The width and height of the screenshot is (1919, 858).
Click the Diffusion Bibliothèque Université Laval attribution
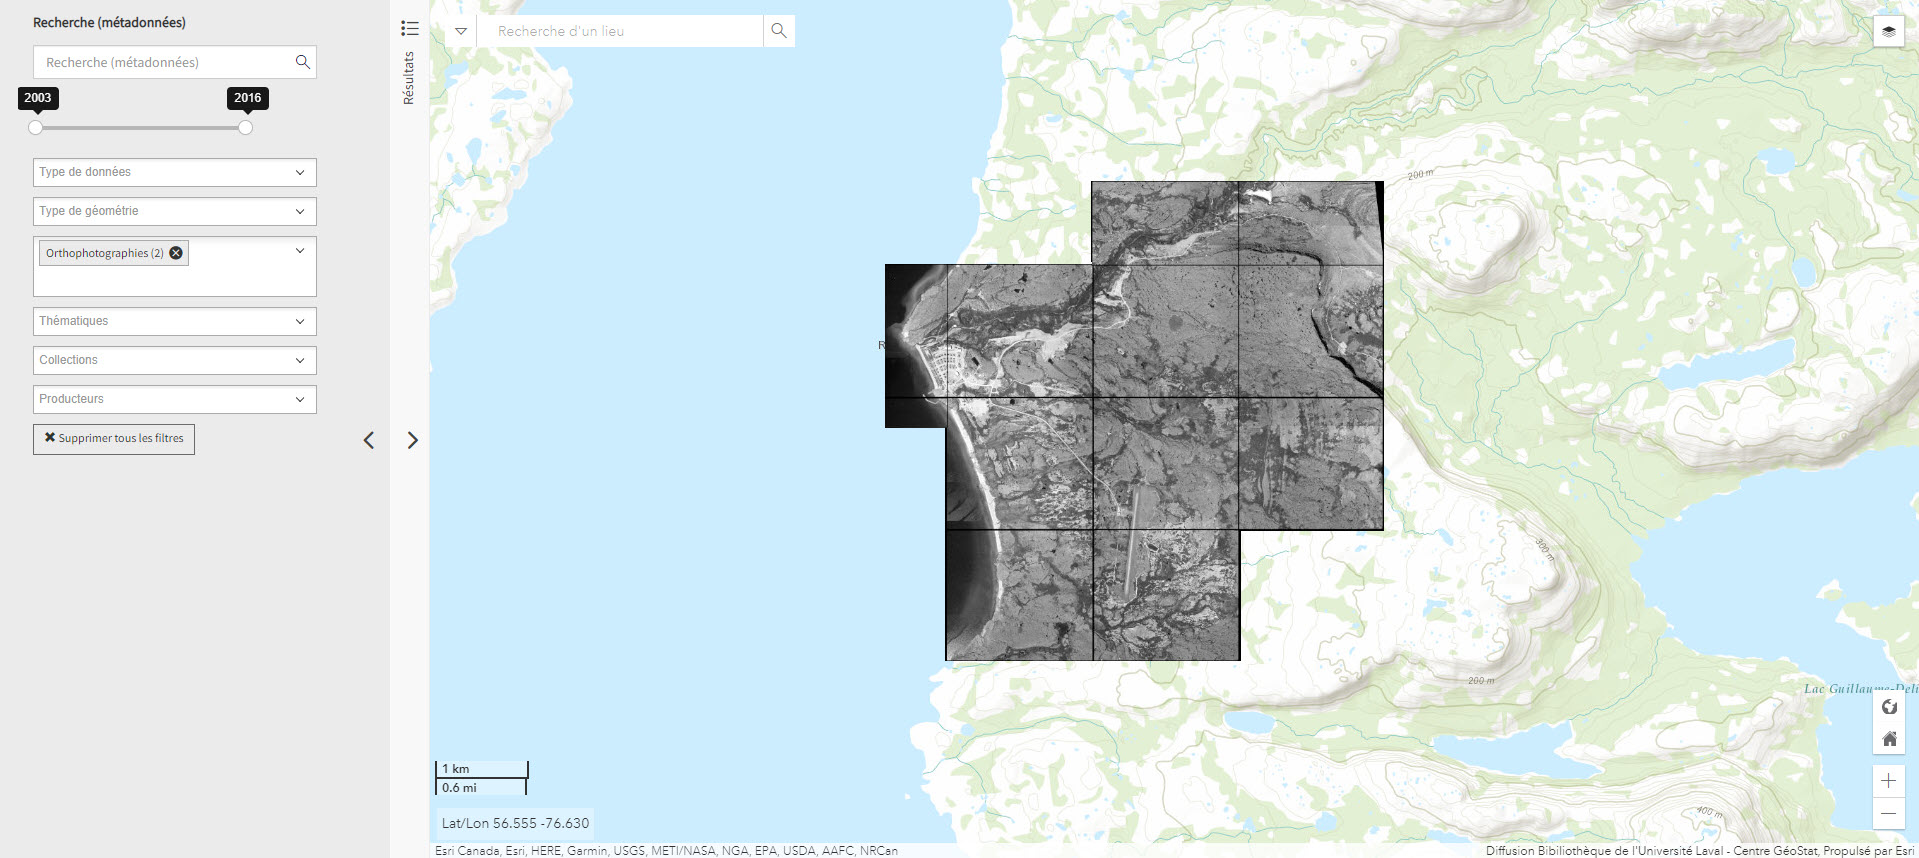pyautogui.click(x=1699, y=851)
